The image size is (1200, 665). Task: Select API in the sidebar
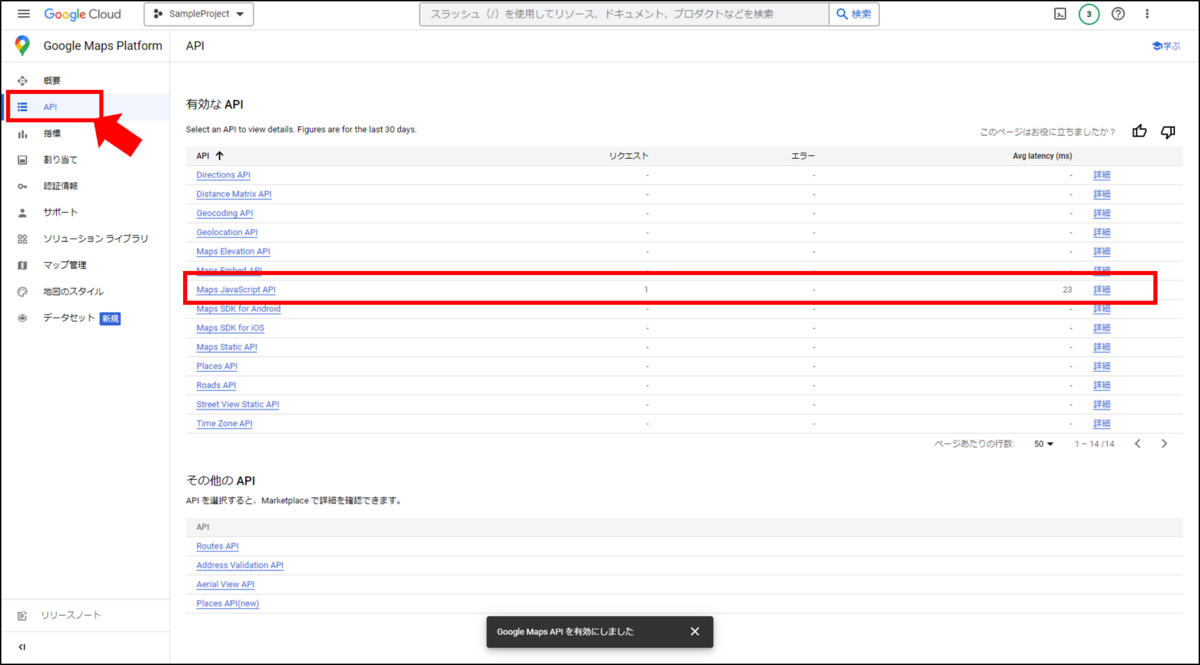pos(50,106)
